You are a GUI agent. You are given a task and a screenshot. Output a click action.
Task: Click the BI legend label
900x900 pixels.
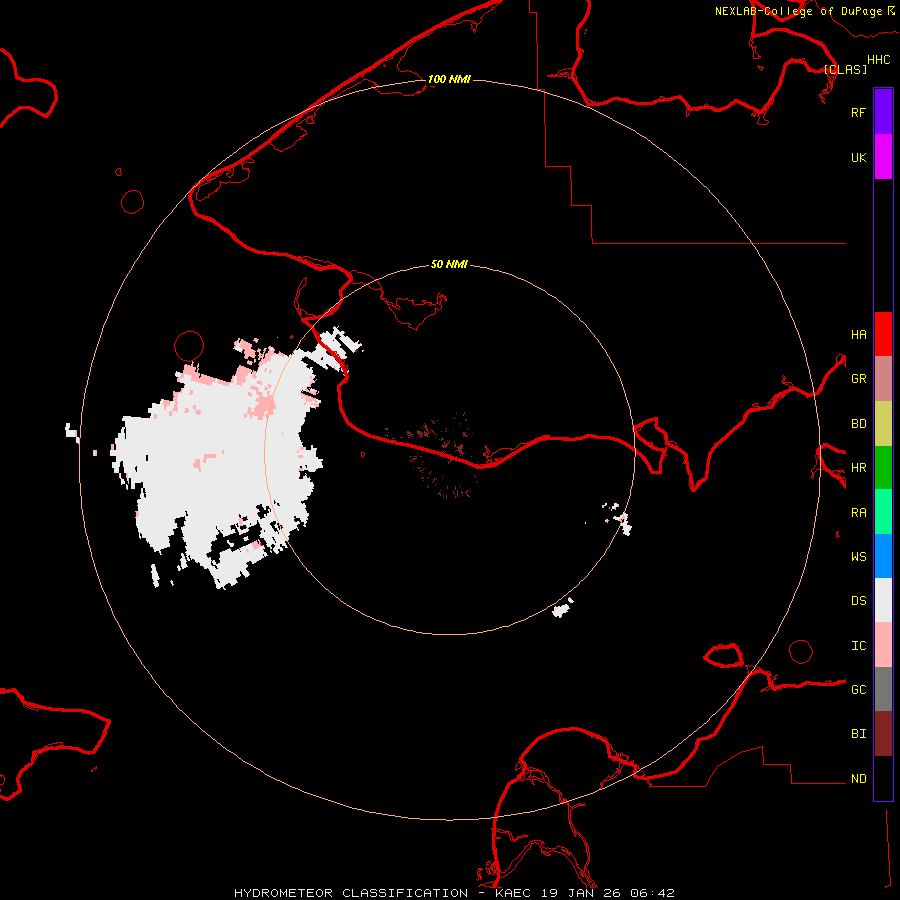[x=858, y=734]
